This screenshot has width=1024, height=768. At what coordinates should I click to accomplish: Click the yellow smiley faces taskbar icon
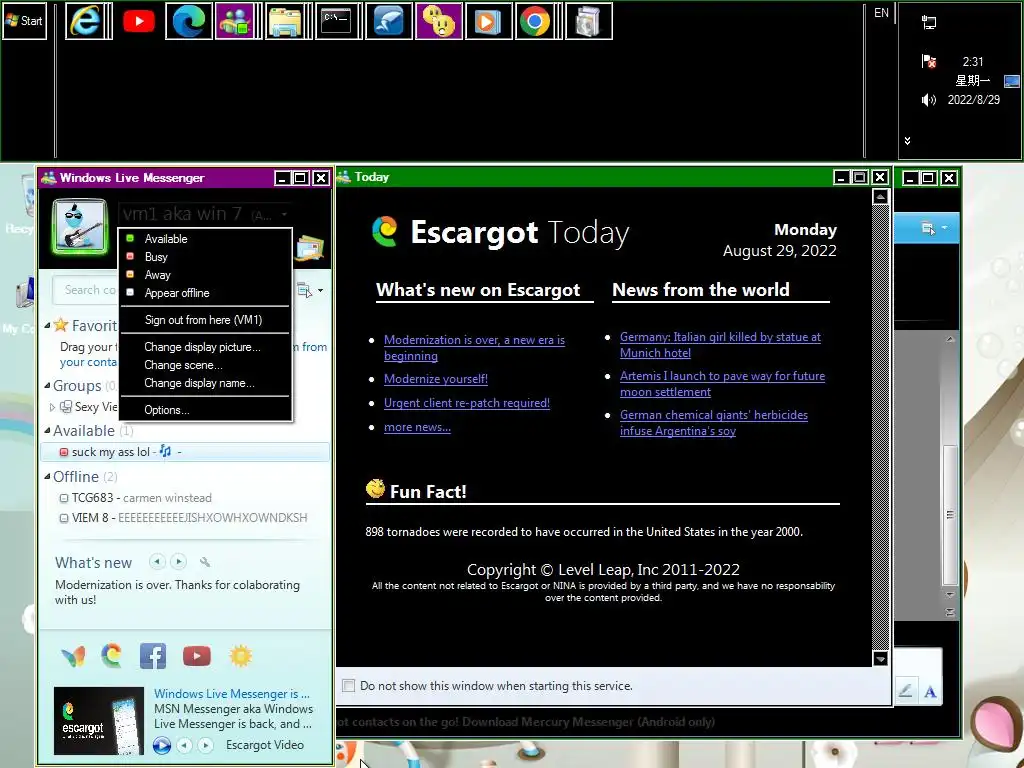438,21
